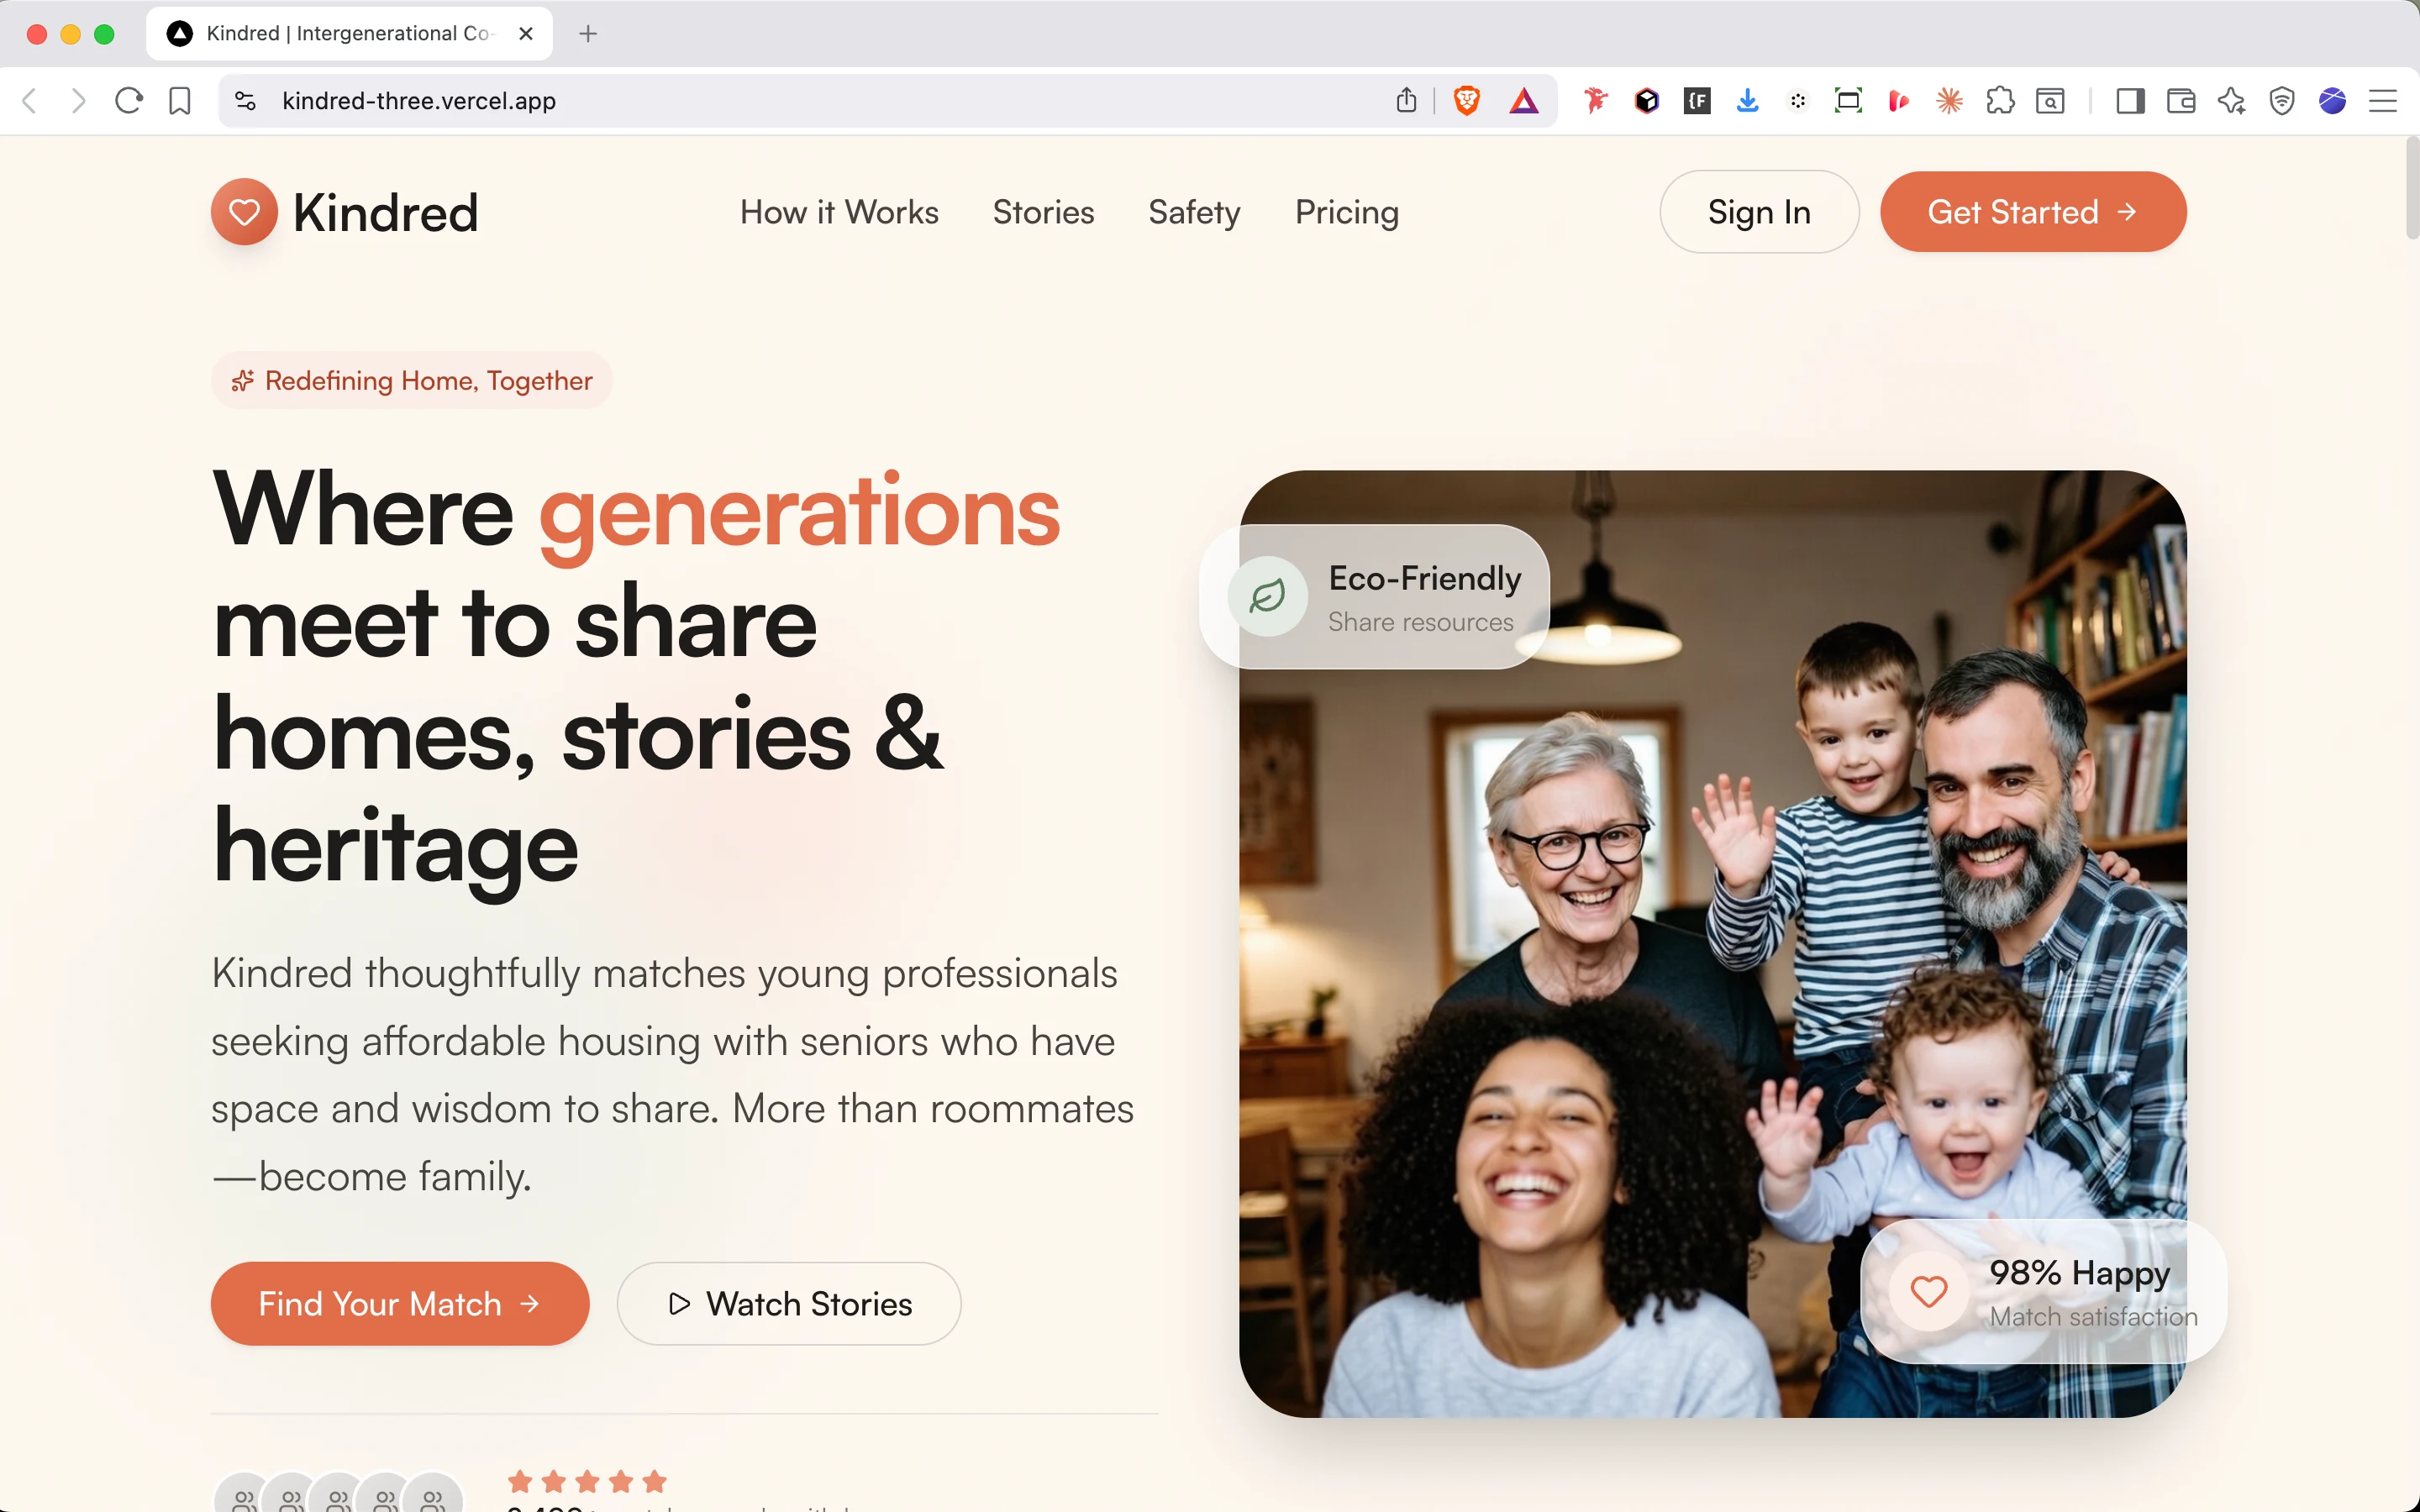Open the How it Works nav link
This screenshot has height=1512, width=2420.
tap(839, 212)
